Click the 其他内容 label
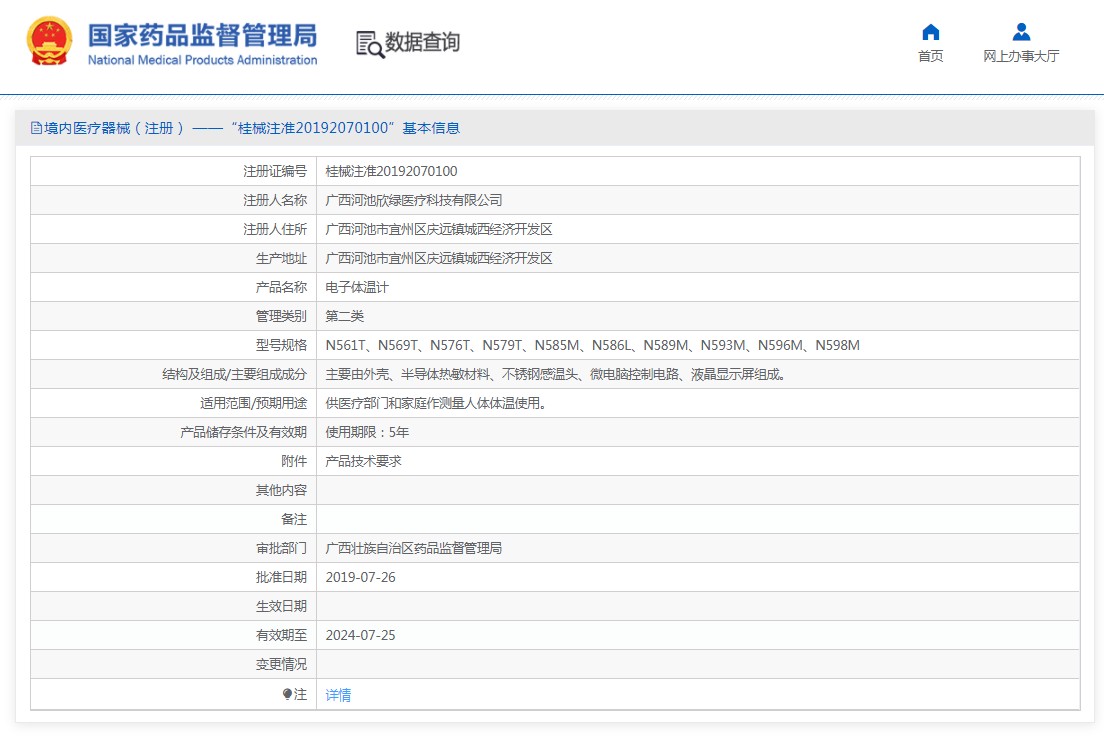Screen dimensions: 1104x738 (x=281, y=490)
